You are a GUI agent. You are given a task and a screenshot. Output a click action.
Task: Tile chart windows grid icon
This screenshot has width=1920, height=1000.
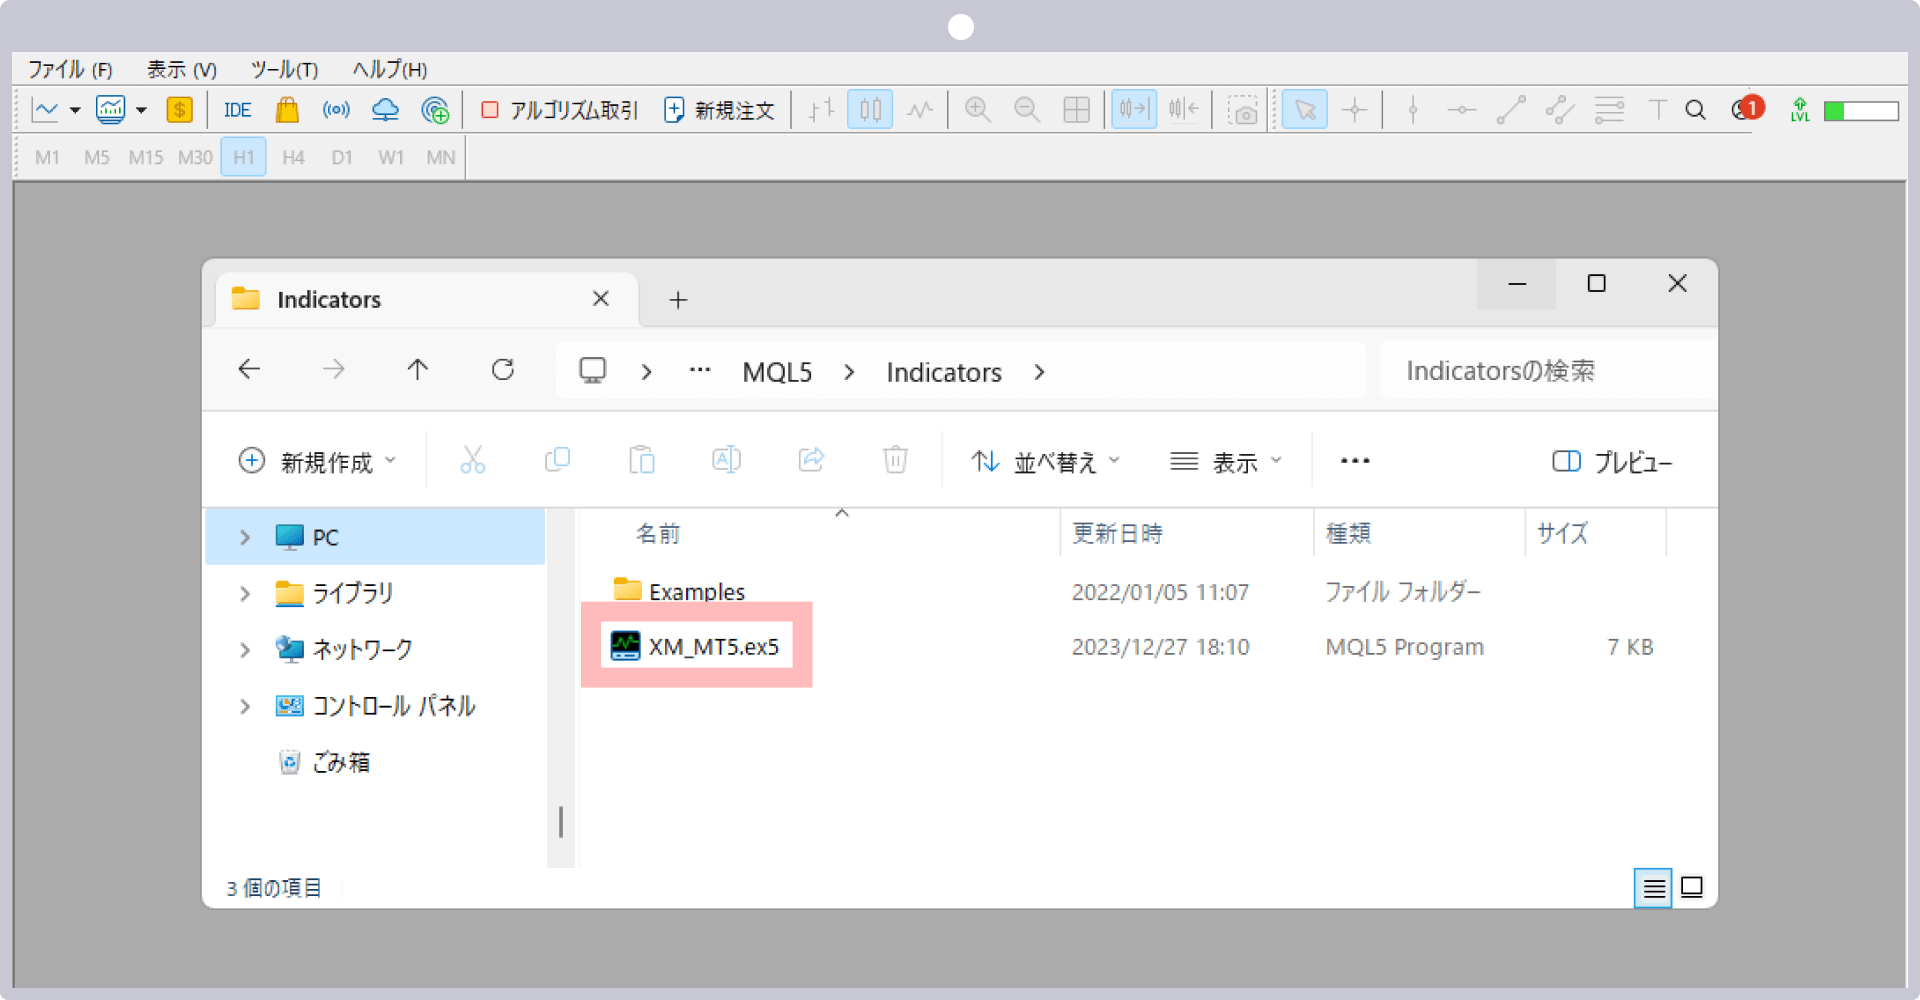pyautogui.click(x=1077, y=110)
